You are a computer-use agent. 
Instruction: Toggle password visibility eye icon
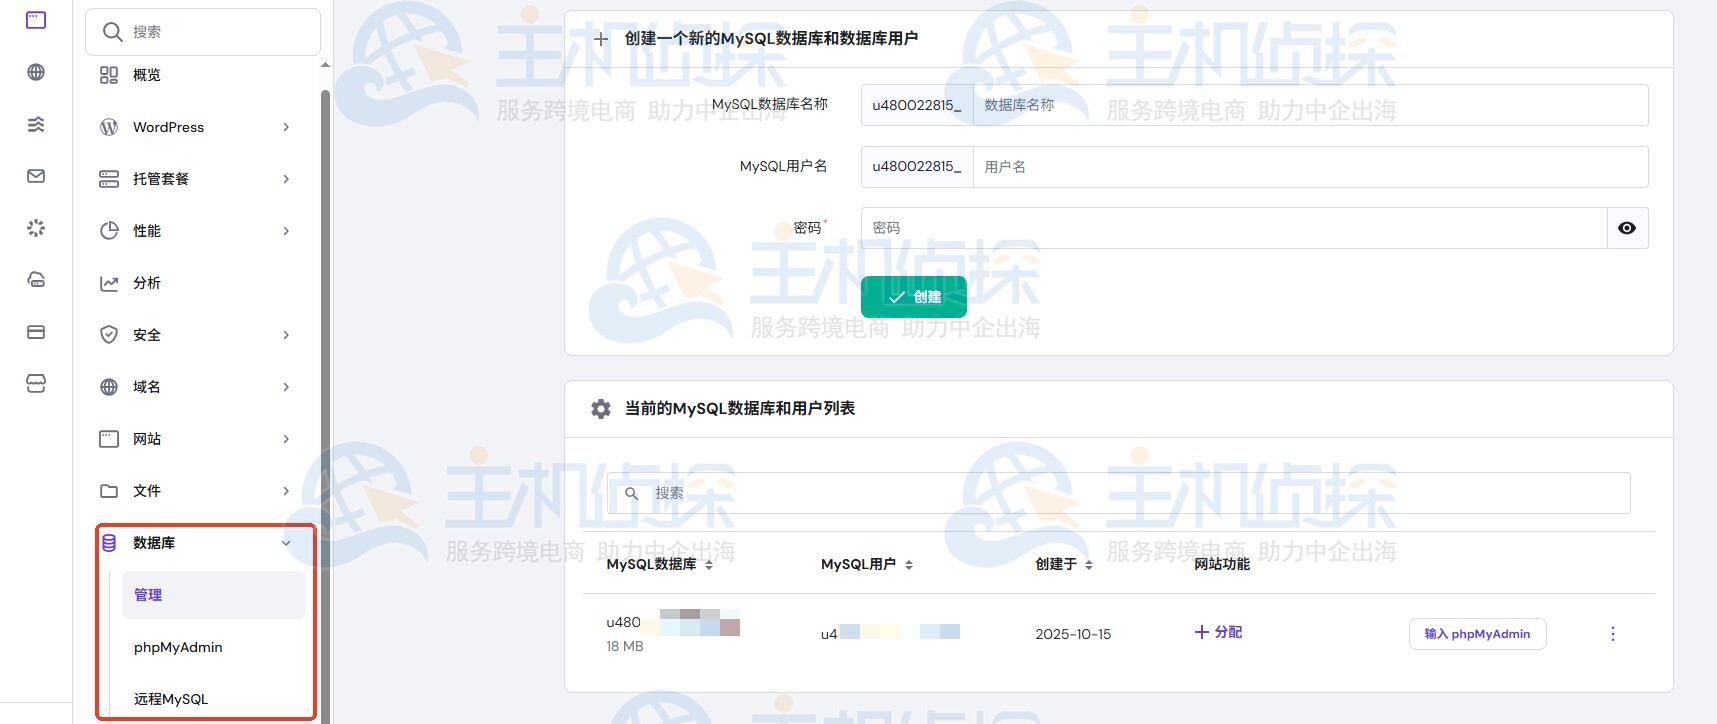(x=1627, y=228)
